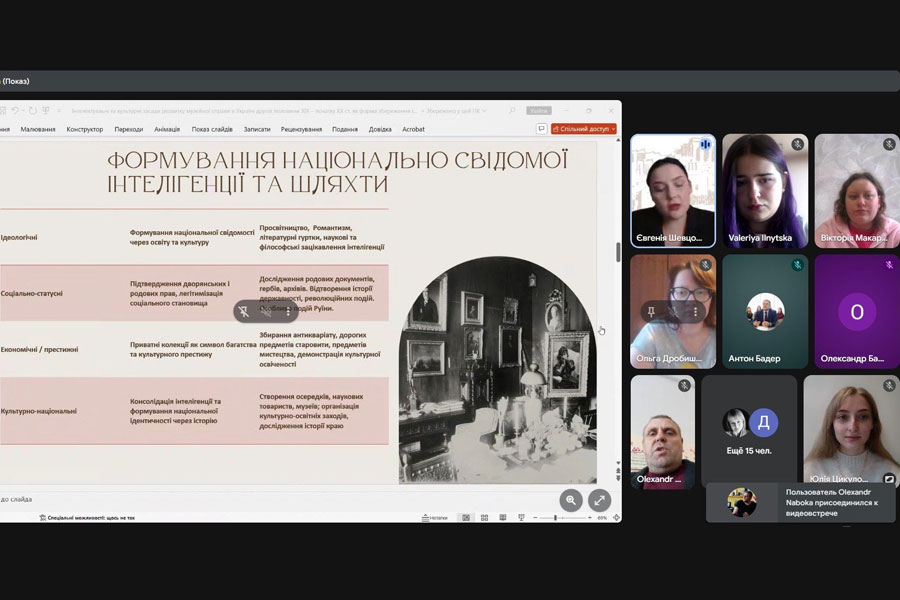Adjust PowerPoint zoom slider handle

[555, 518]
